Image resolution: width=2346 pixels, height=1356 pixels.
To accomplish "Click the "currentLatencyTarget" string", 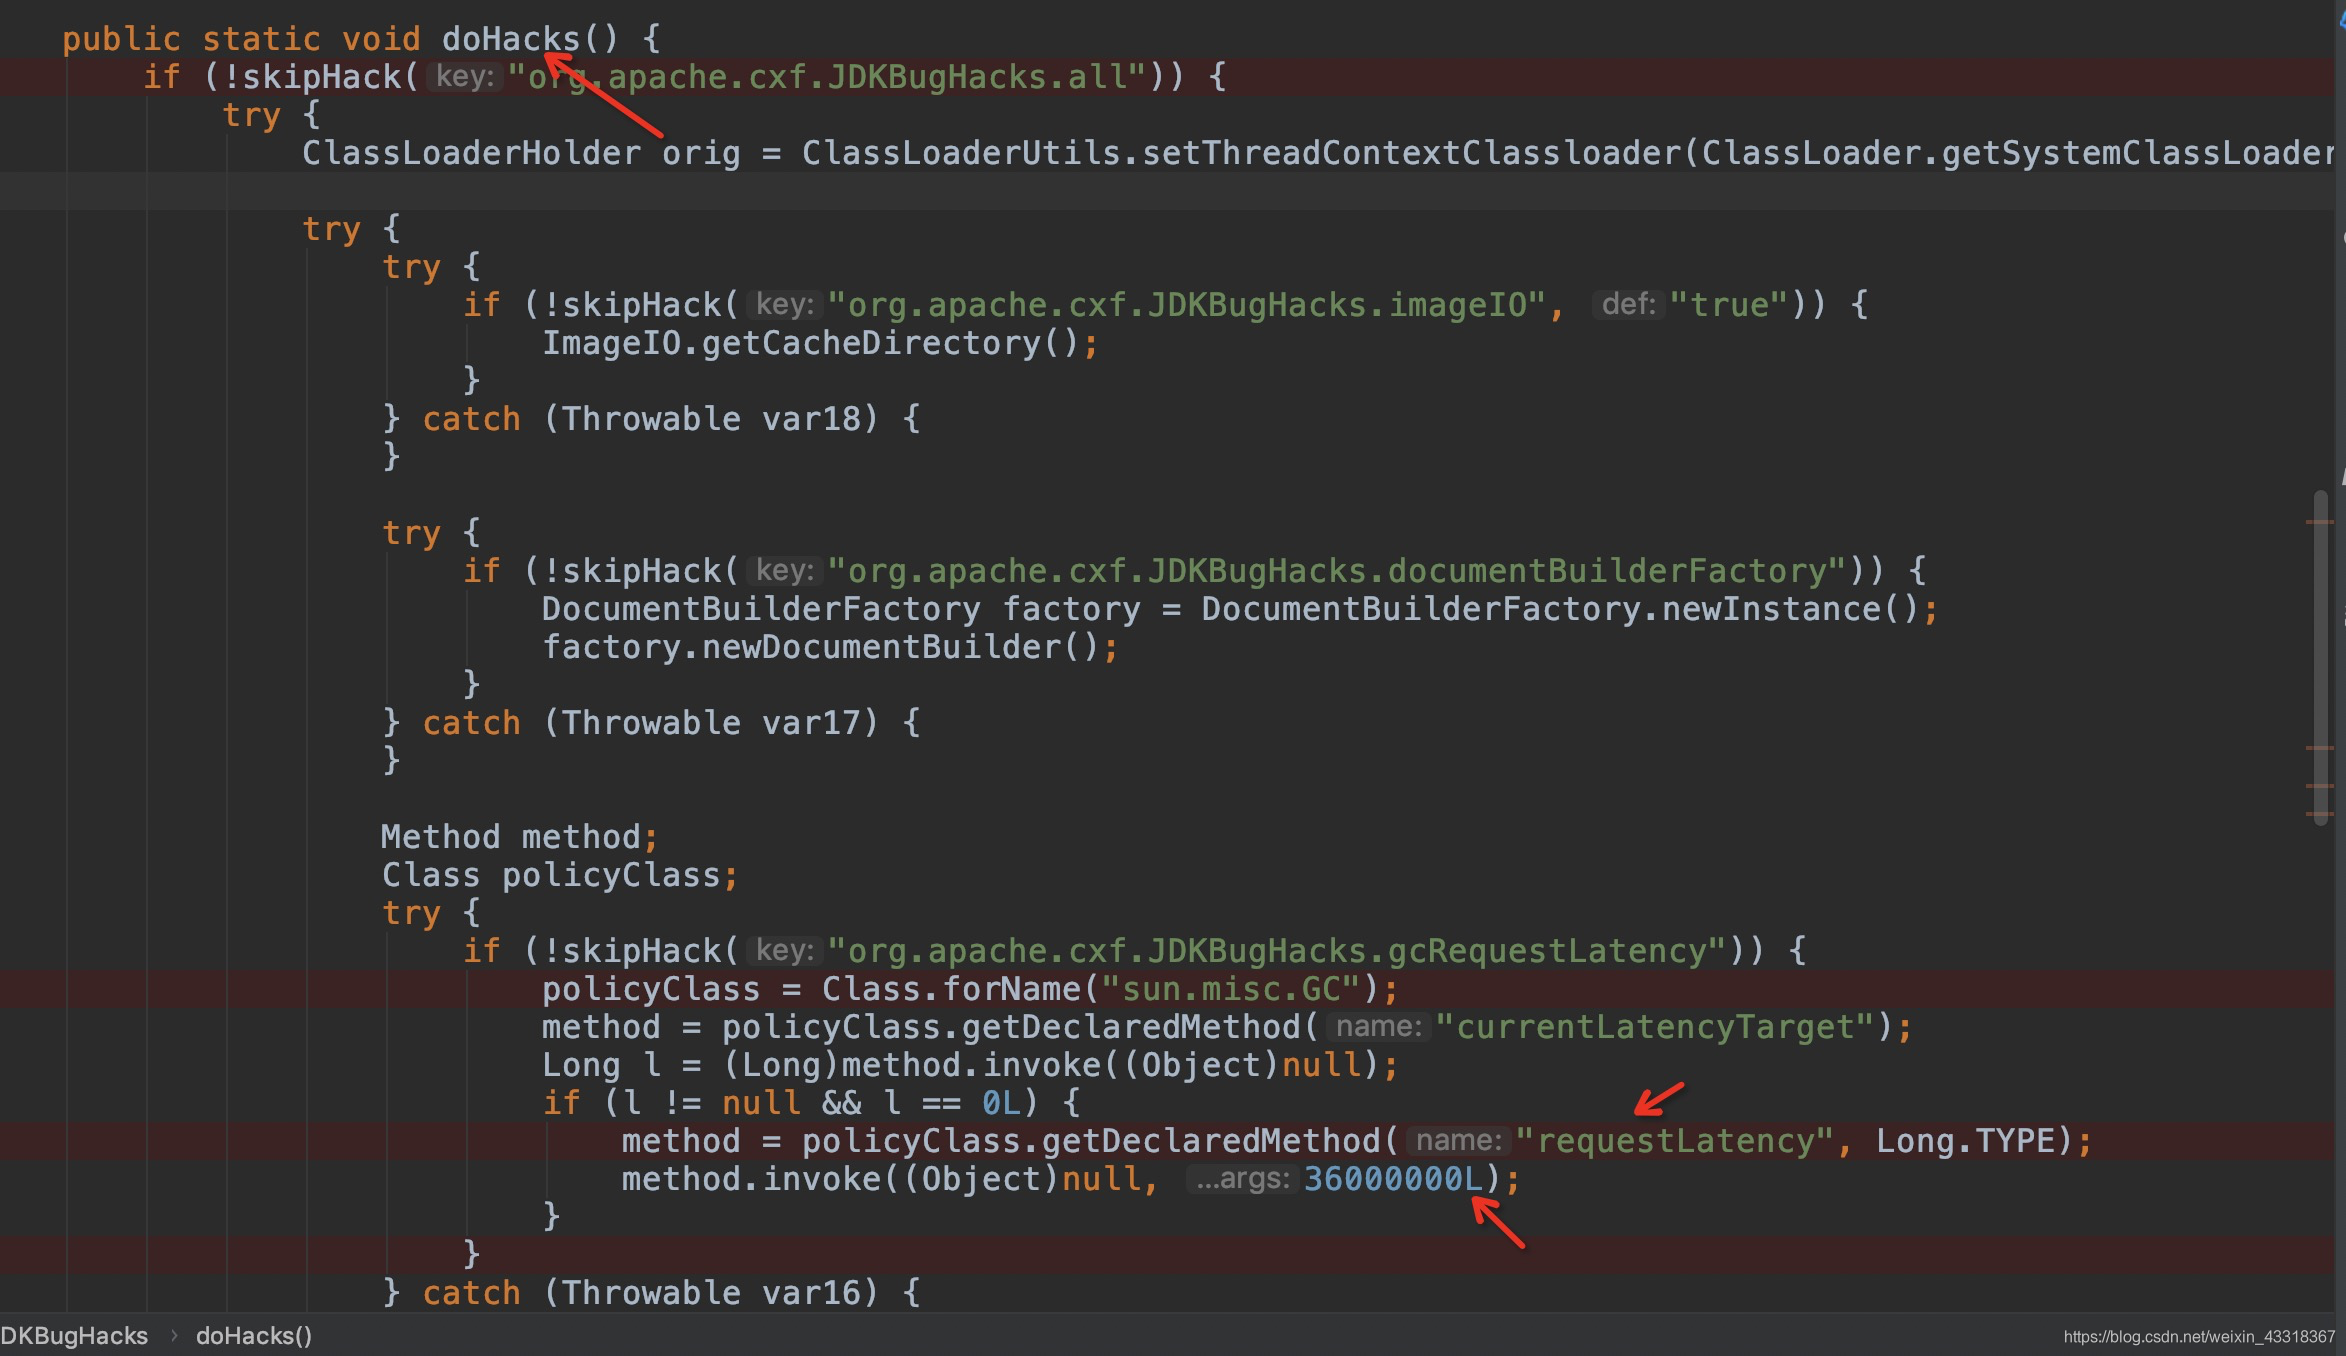I will (x=1655, y=1027).
